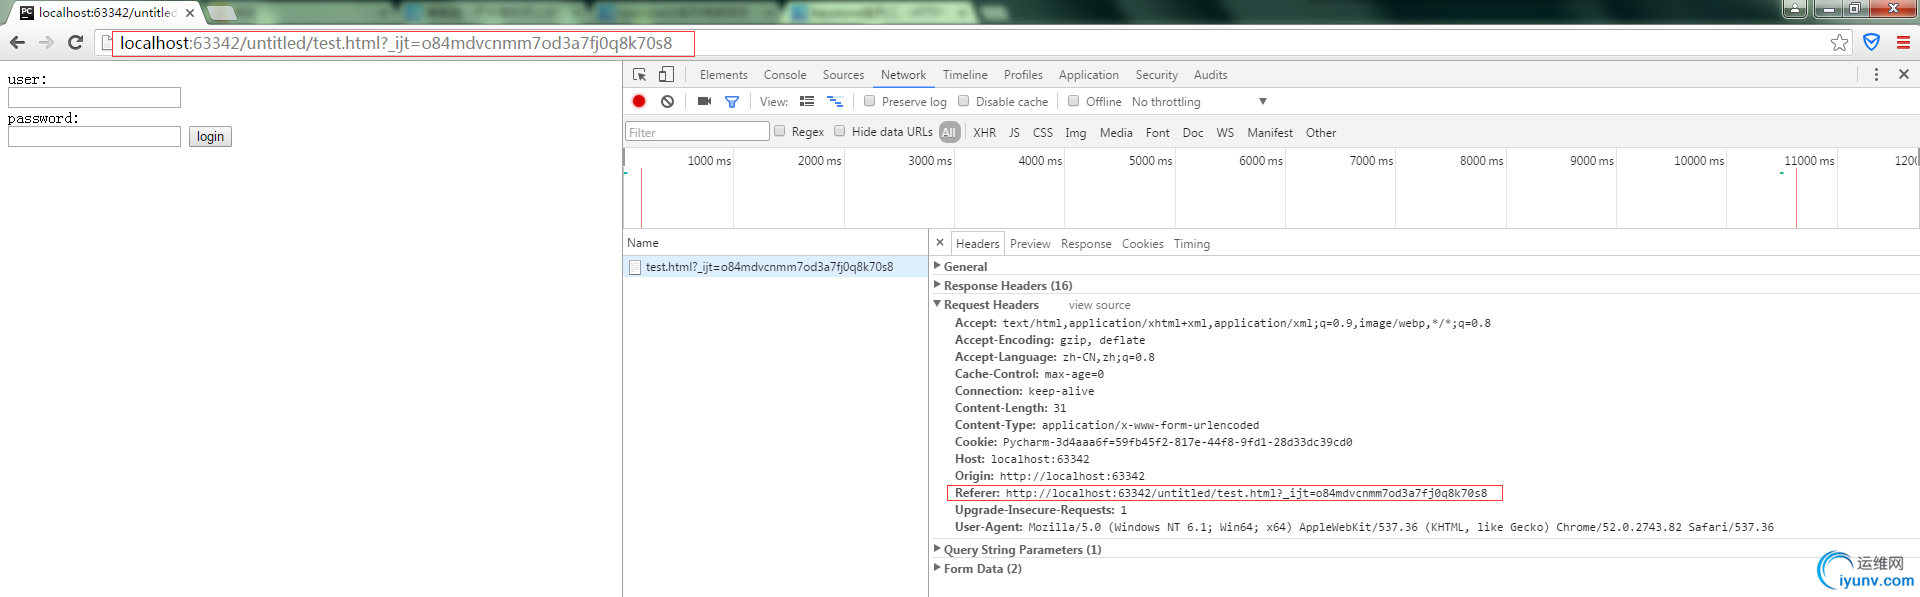1920x597 pixels.
Task: Switch to the Application panel
Action: [x=1089, y=75]
